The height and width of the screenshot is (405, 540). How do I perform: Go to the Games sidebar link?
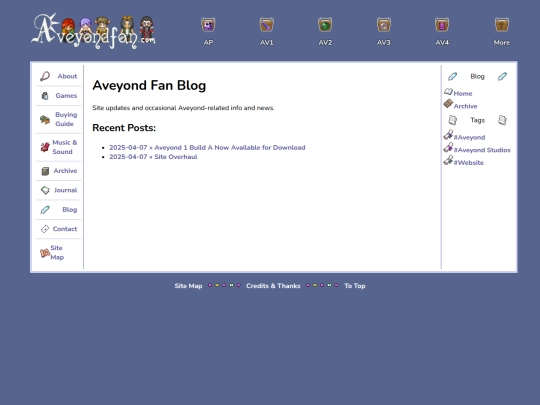coord(66,95)
